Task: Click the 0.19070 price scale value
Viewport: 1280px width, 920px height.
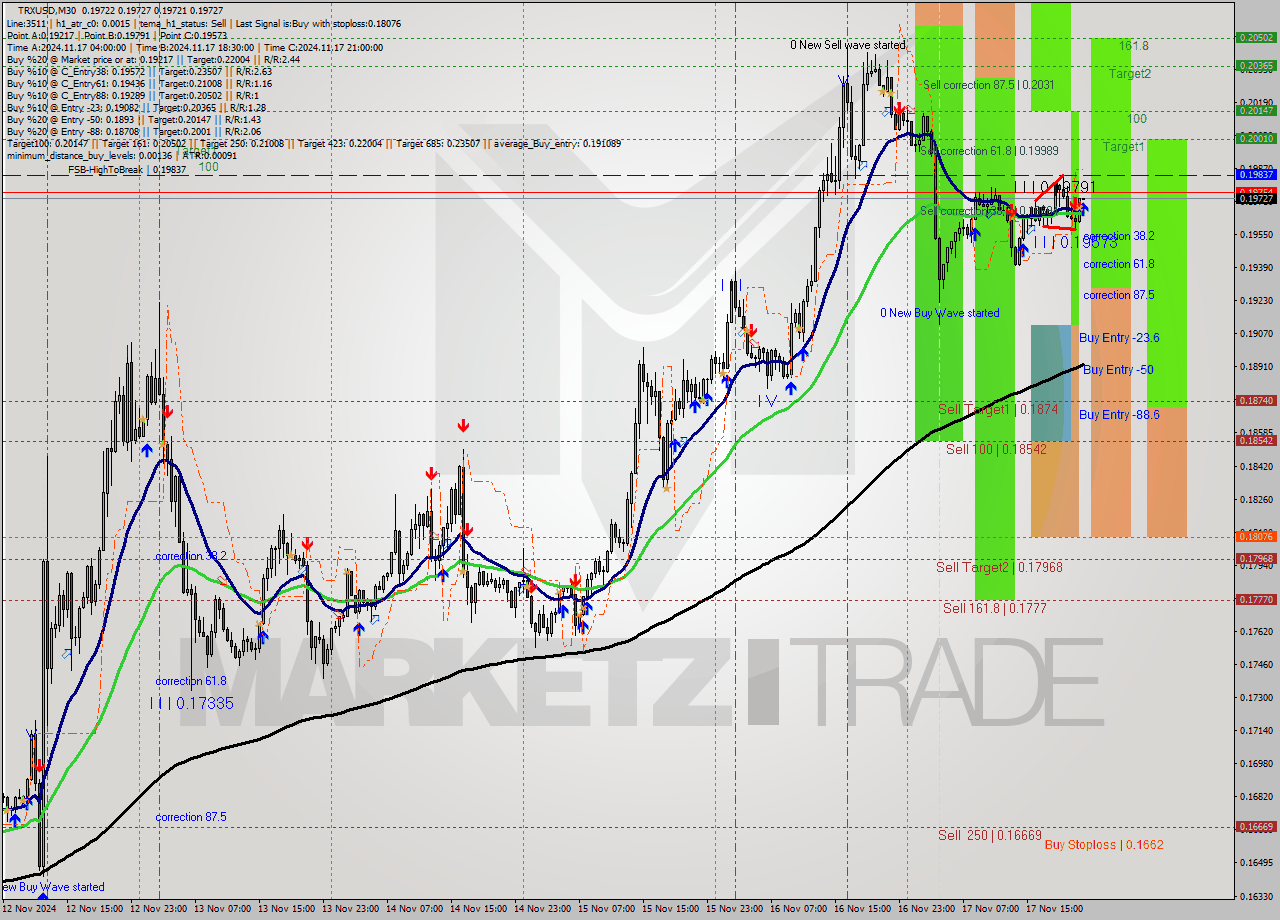Action: pos(1255,334)
